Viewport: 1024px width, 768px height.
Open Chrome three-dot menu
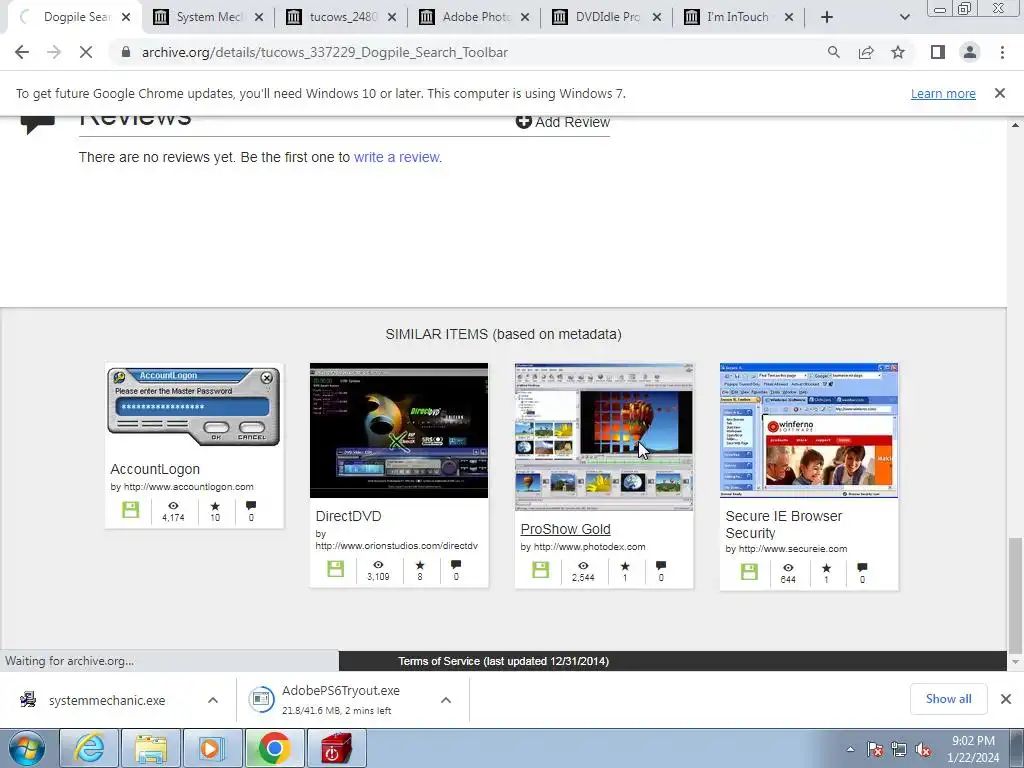pos(1002,52)
